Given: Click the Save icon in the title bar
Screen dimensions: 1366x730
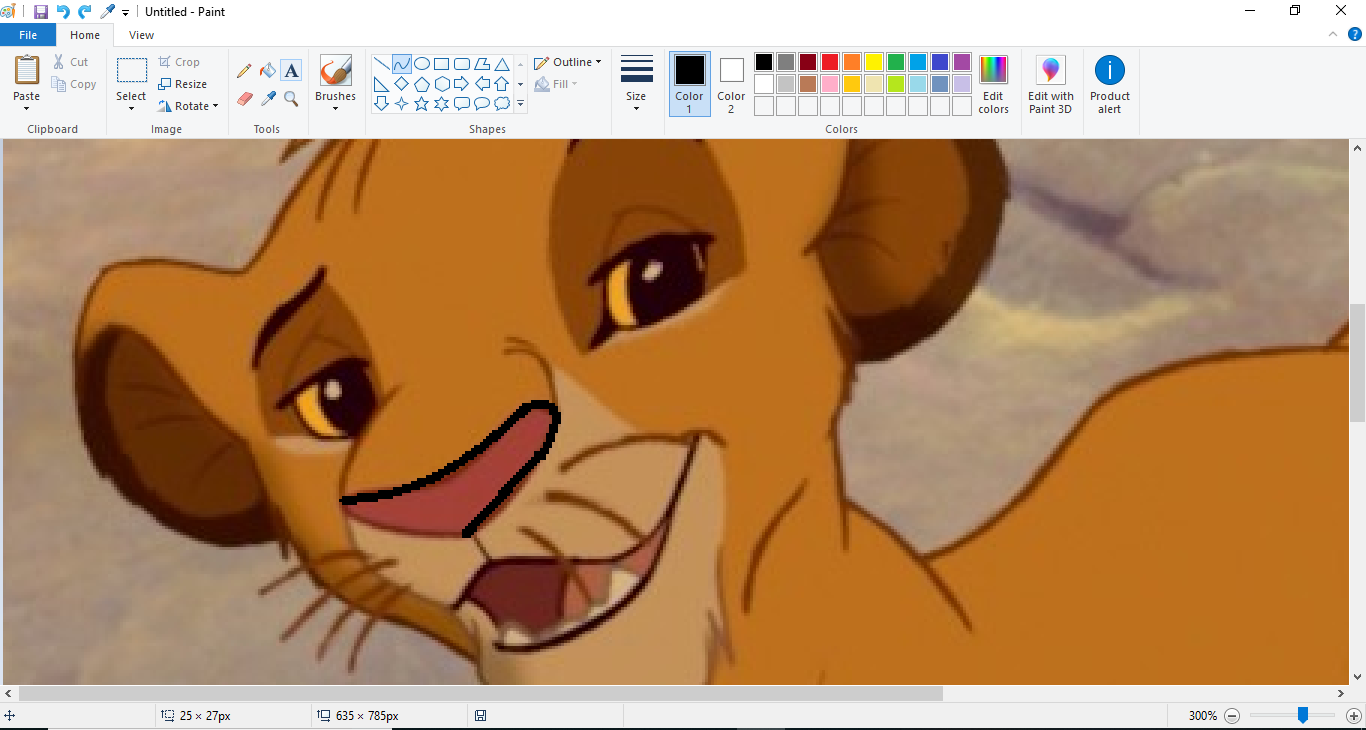Looking at the screenshot, I should (x=41, y=12).
